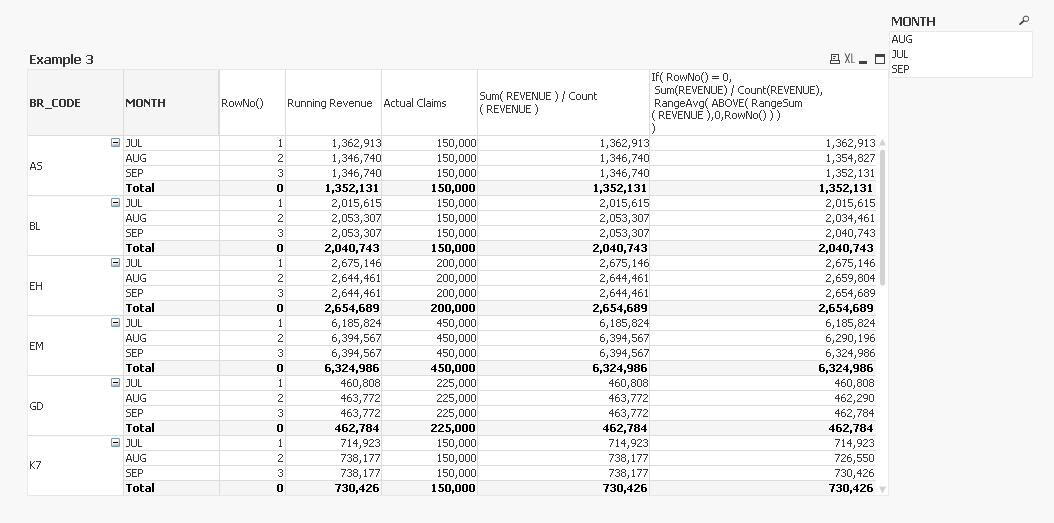Select SEP in the MONTH list box
Image resolution: width=1054 pixels, height=523 pixels.
click(960, 69)
